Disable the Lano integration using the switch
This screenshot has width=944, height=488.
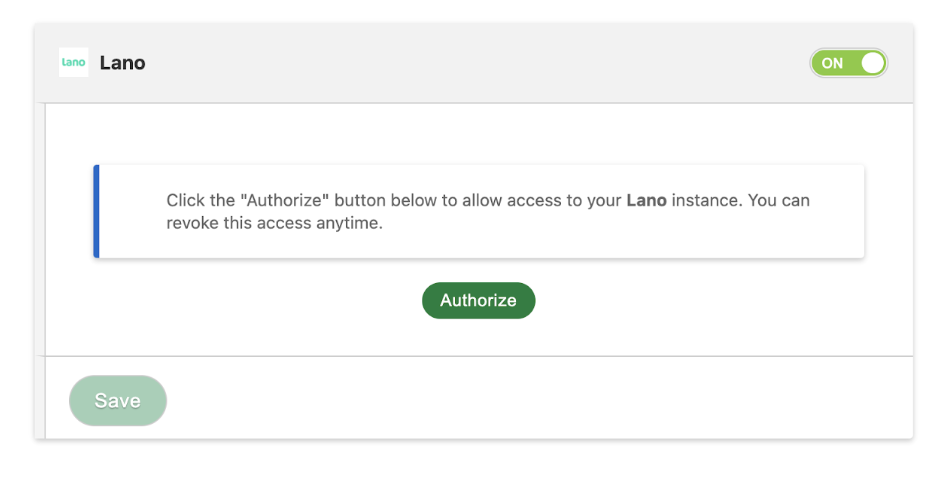pyautogui.click(x=848, y=63)
